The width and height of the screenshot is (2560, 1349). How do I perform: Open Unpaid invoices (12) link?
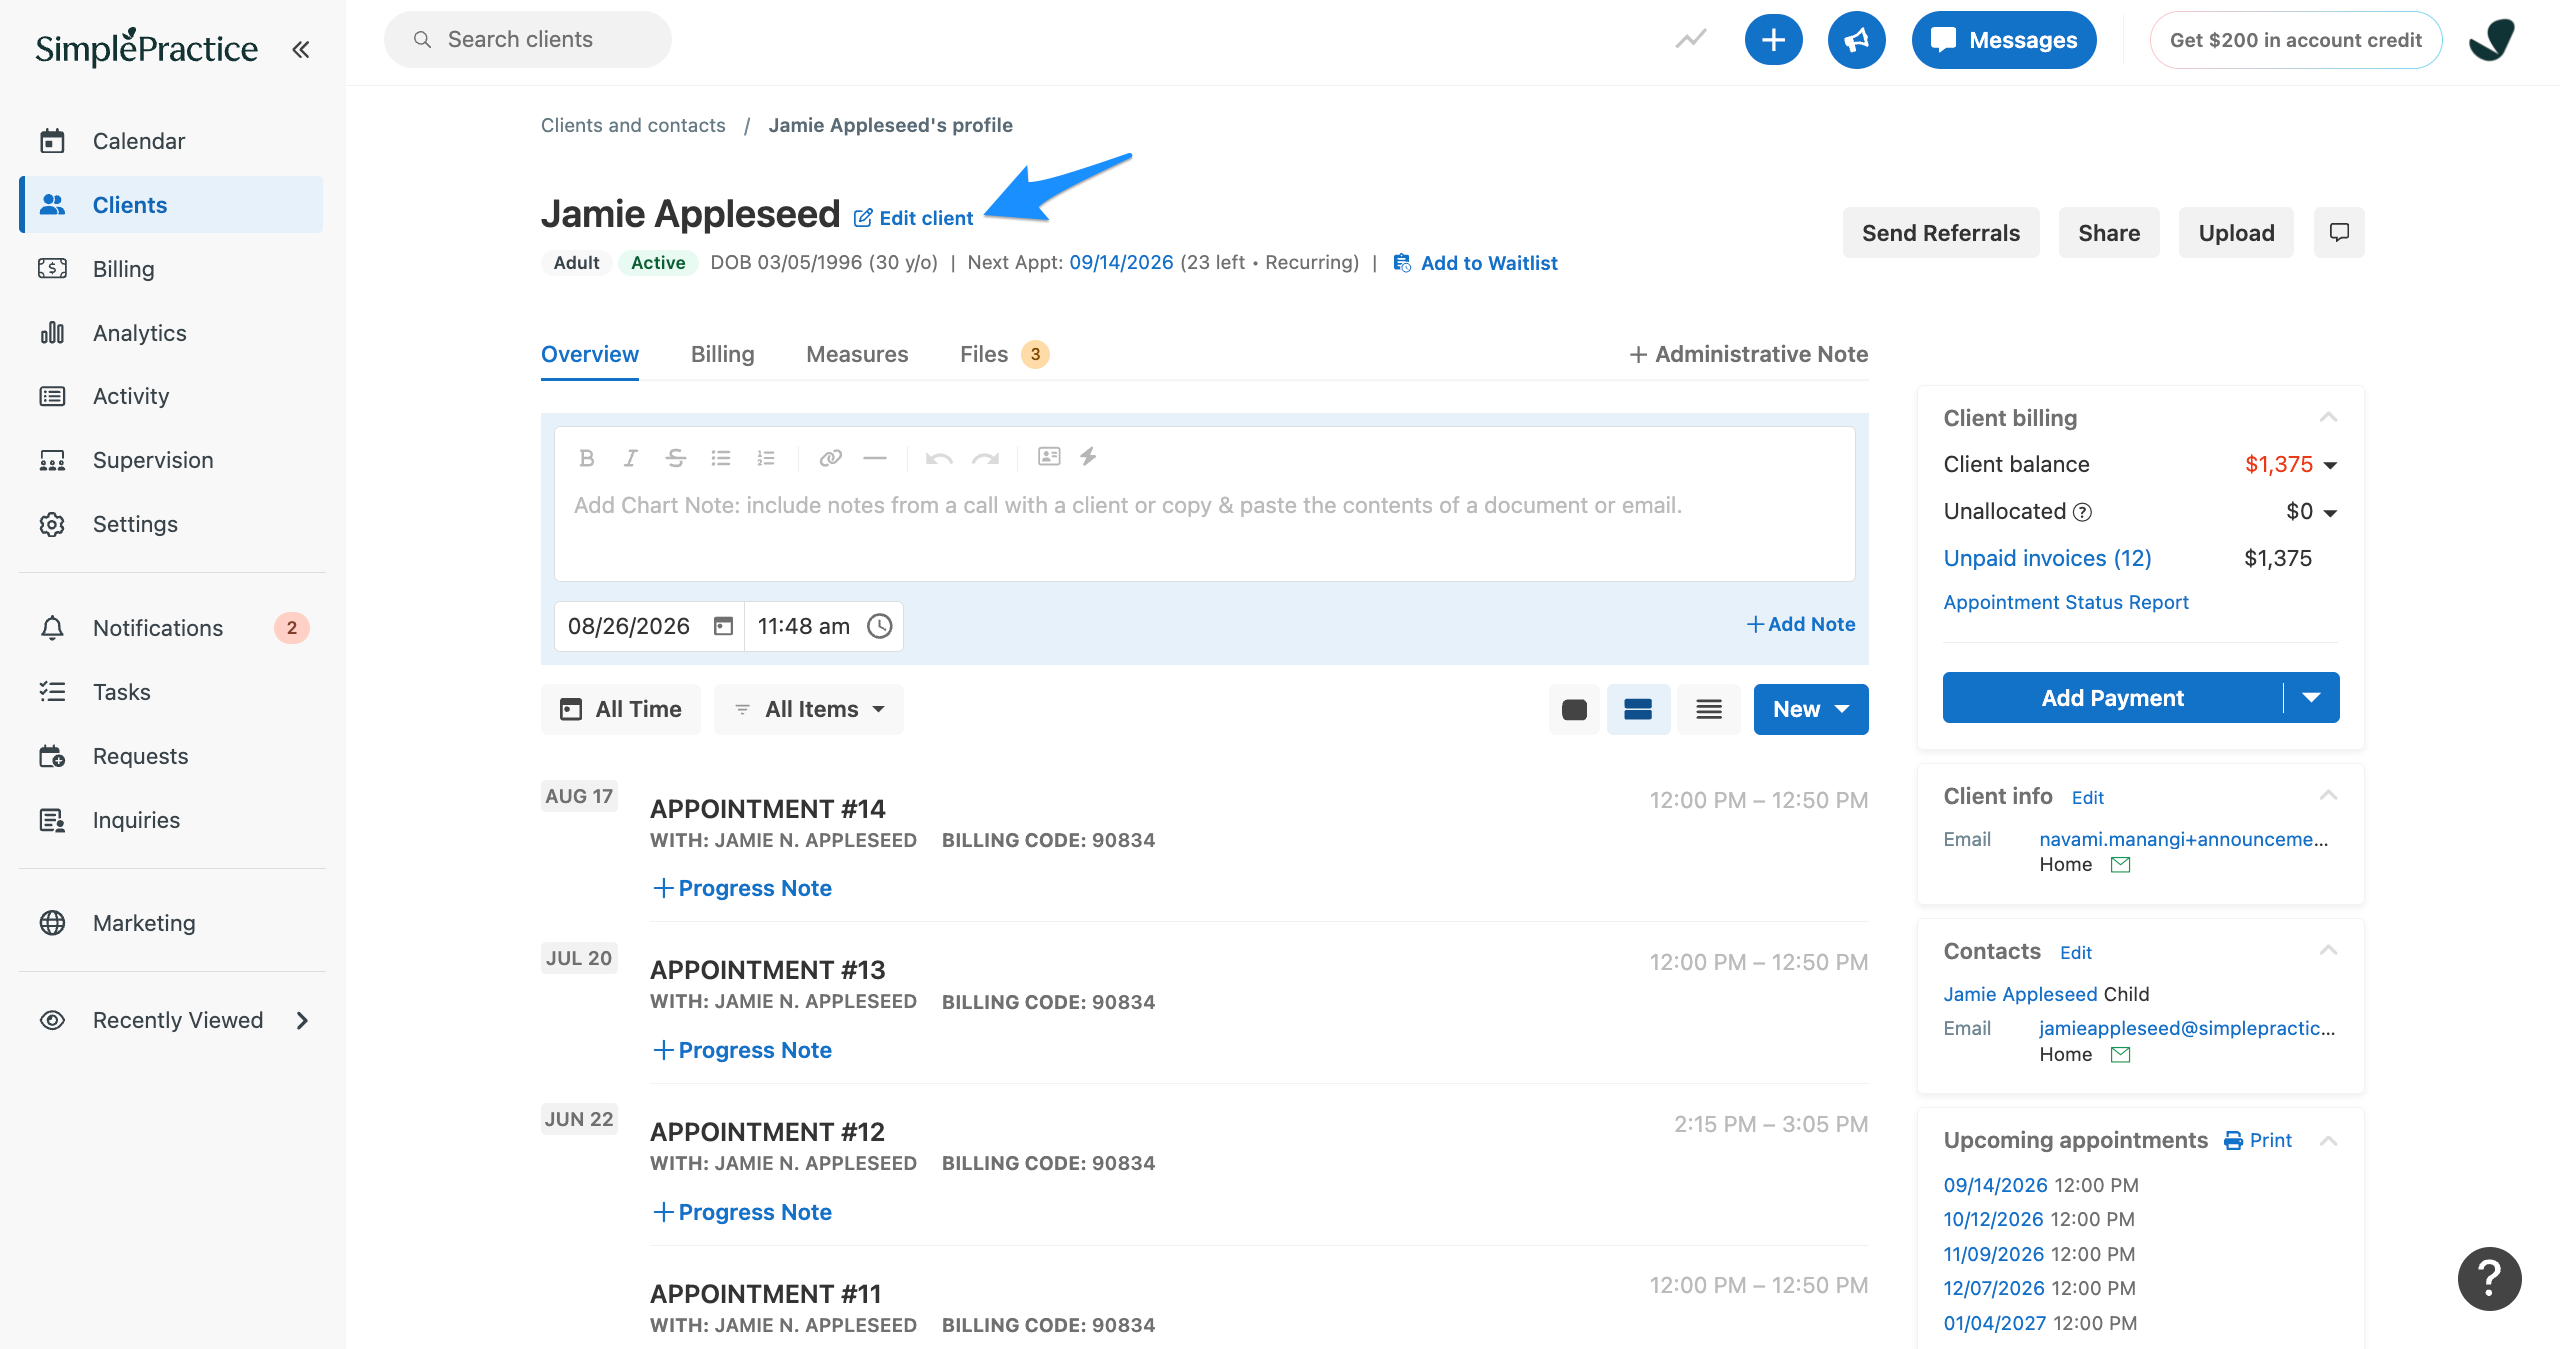(x=2047, y=558)
